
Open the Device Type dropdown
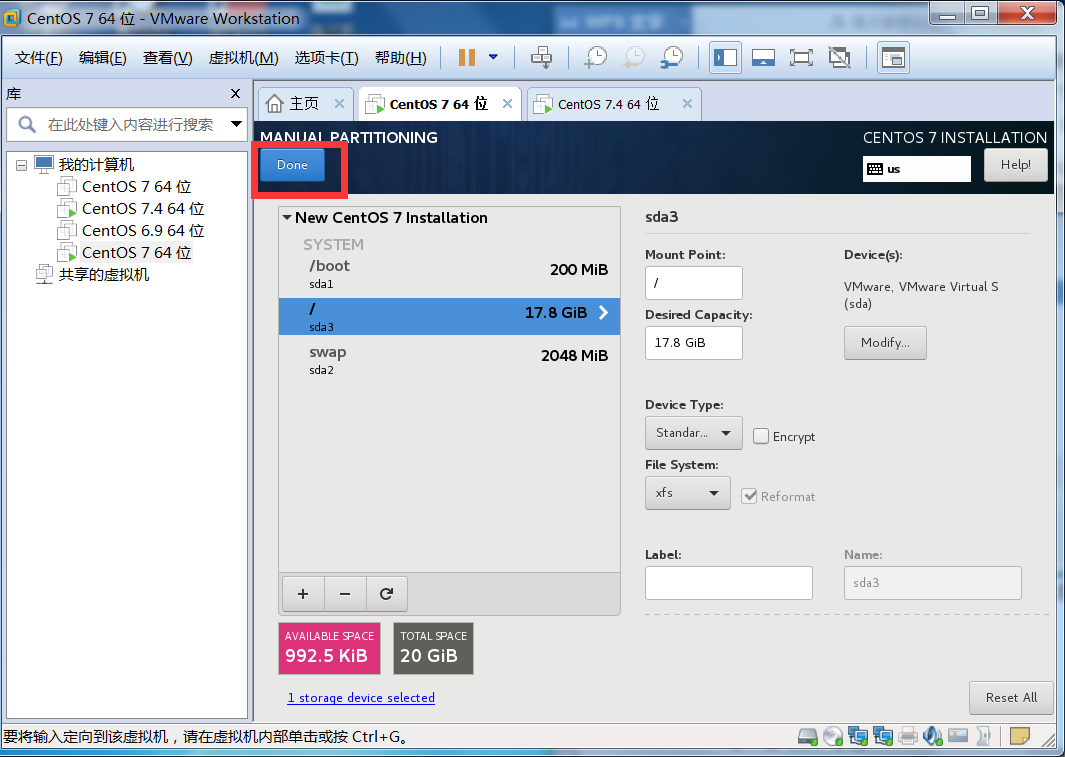pos(693,433)
